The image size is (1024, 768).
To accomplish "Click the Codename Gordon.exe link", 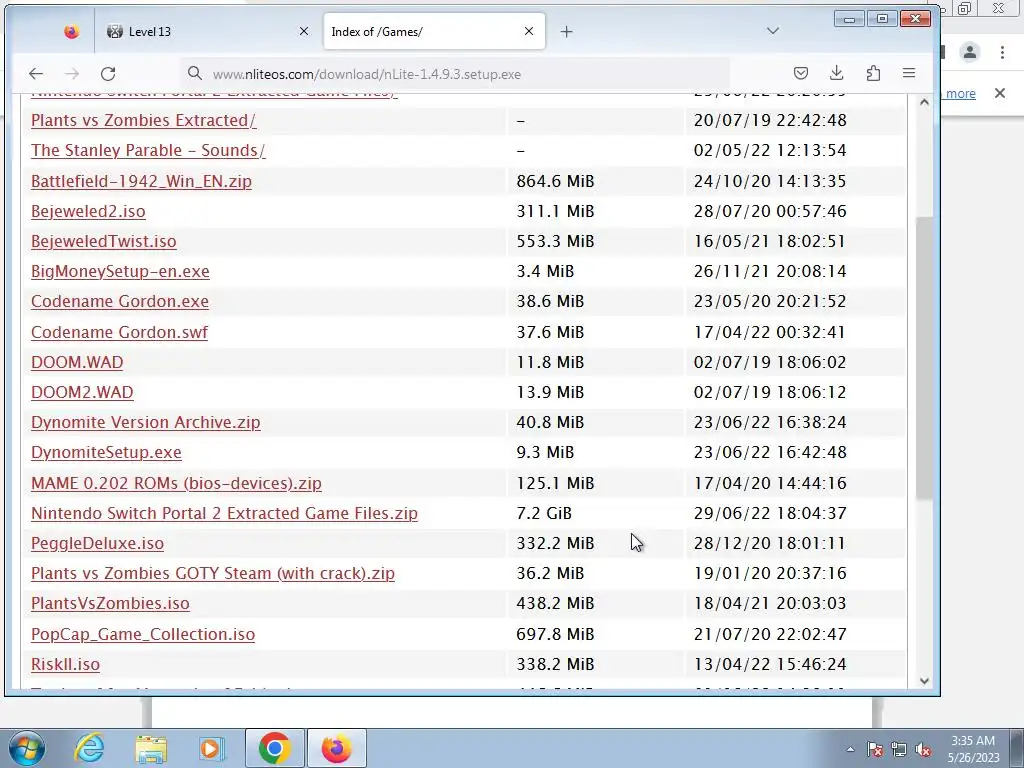I will tap(120, 301).
